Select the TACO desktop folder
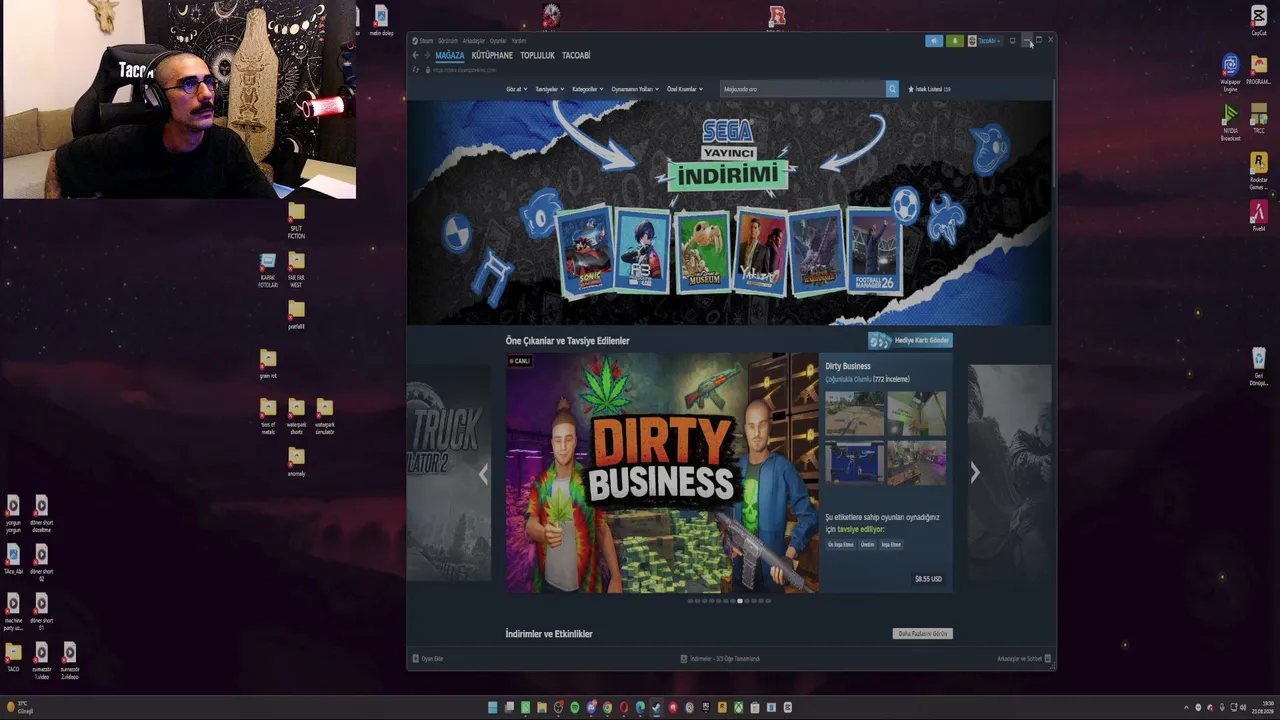This screenshot has height=720, width=1280. click(x=13, y=658)
